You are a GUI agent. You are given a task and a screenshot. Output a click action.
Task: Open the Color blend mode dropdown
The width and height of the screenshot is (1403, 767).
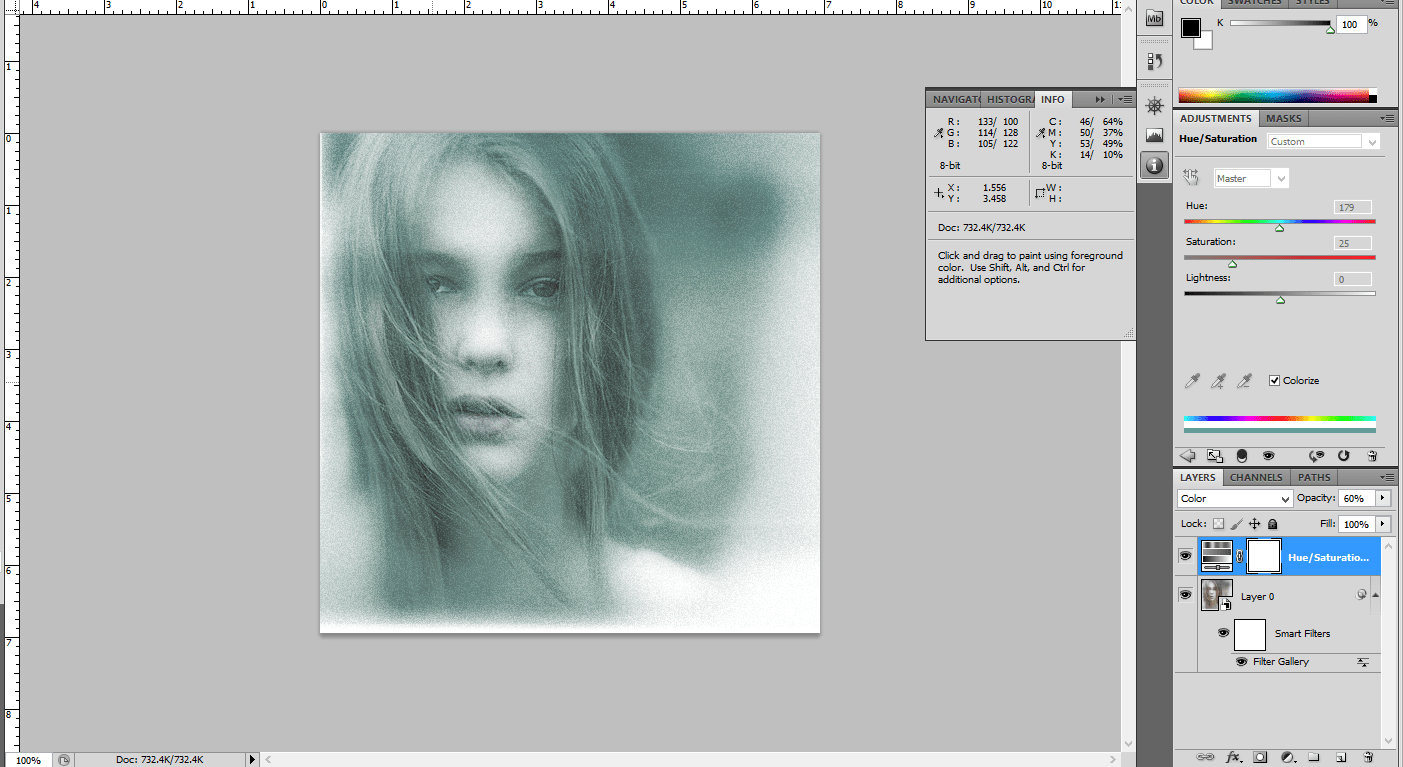(x=1236, y=498)
